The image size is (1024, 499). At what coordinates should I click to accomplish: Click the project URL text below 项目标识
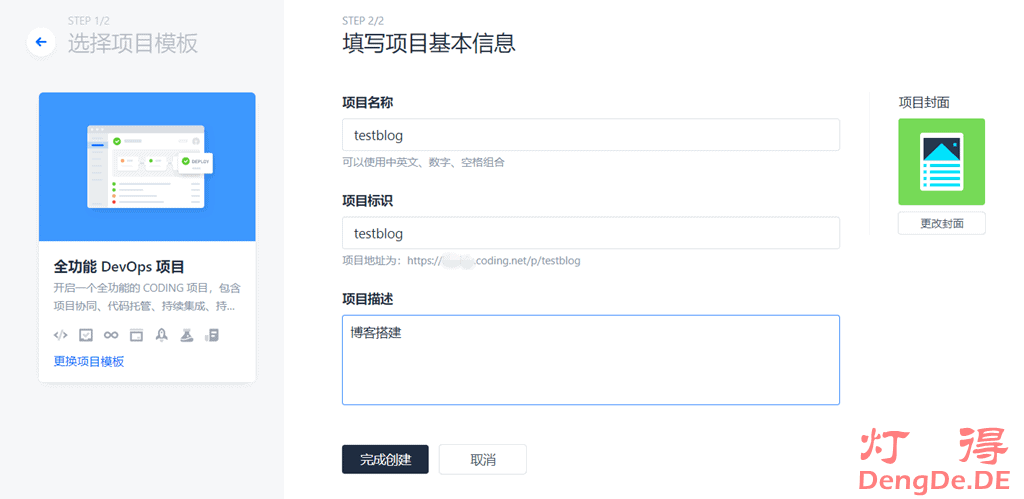pyautogui.click(x=461, y=261)
